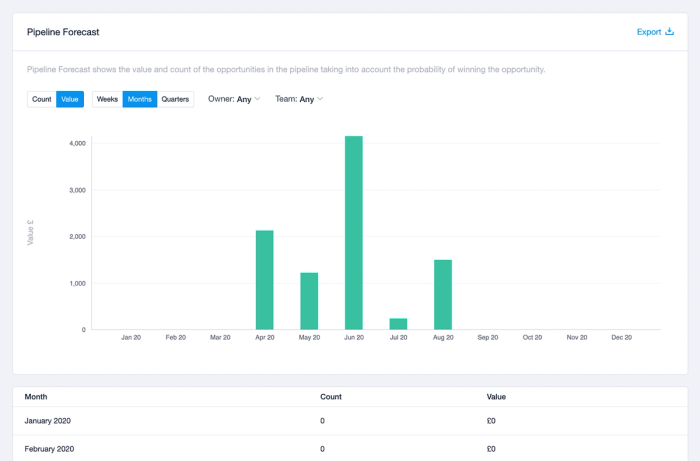Click the Apr 20 bar in chart
The image size is (700, 461).
point(265,280)
